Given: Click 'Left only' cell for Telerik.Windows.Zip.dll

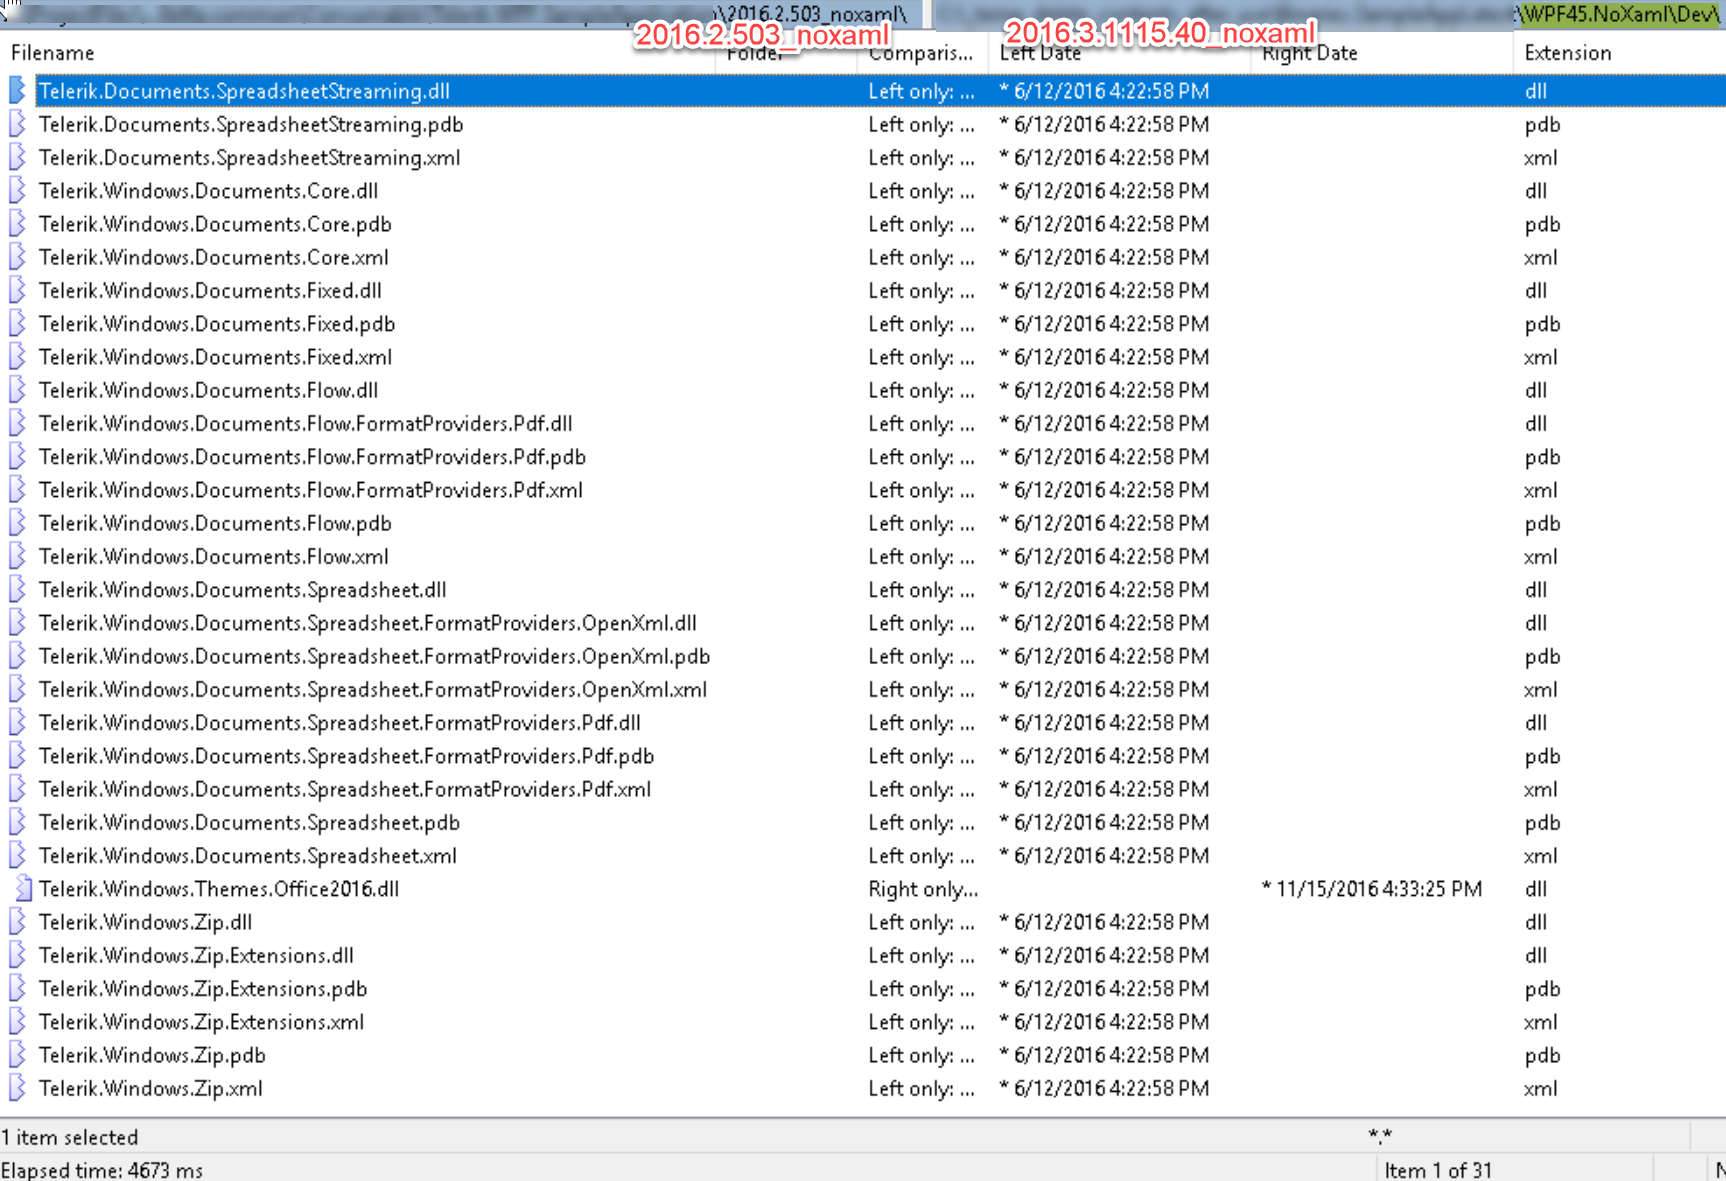Looking at the screenshot, I should [x=921, y=922].
